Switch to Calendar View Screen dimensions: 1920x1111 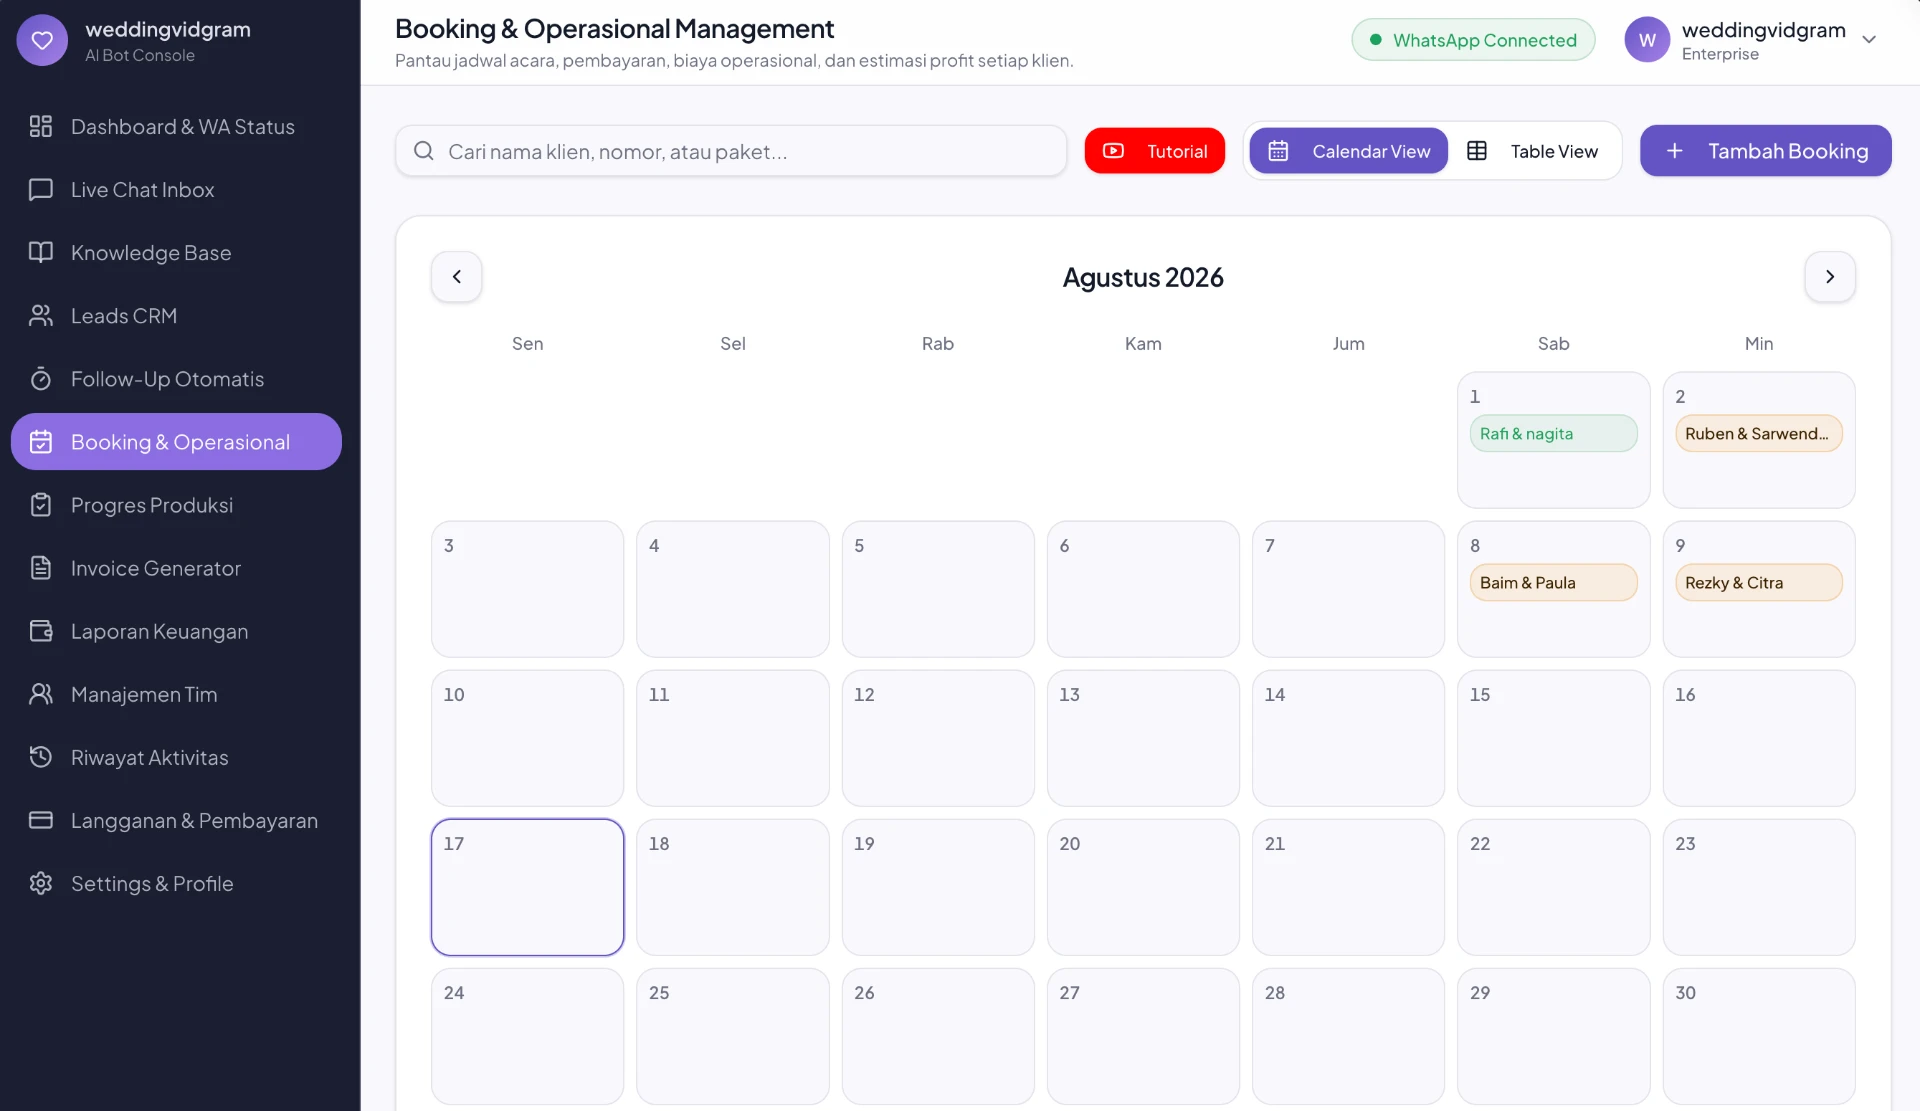1349,150
